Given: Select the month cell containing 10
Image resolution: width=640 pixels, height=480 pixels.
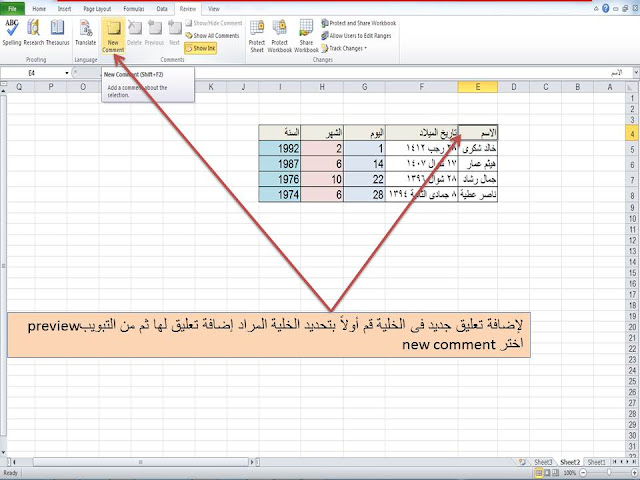Looking at the screenshot, I should click(322, 180).
